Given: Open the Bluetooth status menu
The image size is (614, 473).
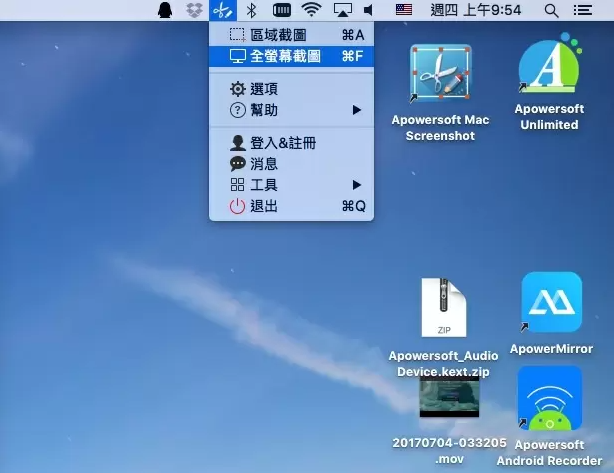Looking at the screenshot, I should click(251, 10).
